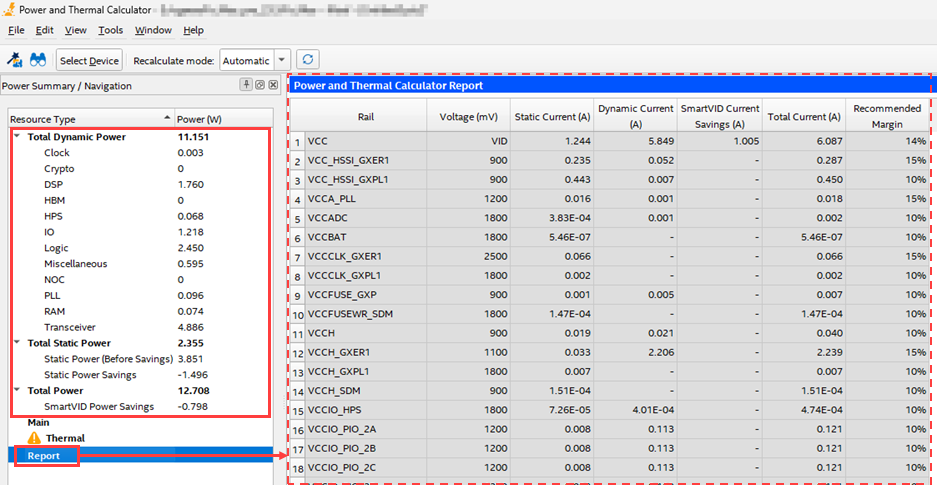Click the VCCCLK_GXER1 rail cell
Screen dimensions: 937x485
click(367, 256)
